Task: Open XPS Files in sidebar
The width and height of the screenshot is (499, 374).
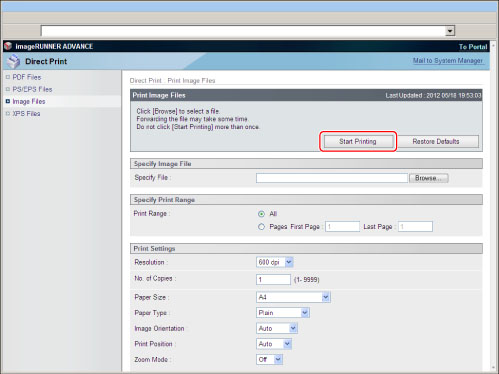Action: point(26,114)
